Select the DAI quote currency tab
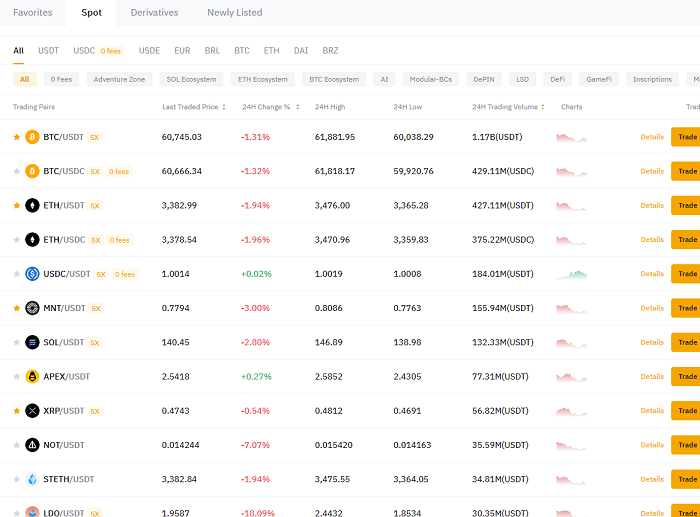The width and height of the screenshot is (700, 517). 301,50
